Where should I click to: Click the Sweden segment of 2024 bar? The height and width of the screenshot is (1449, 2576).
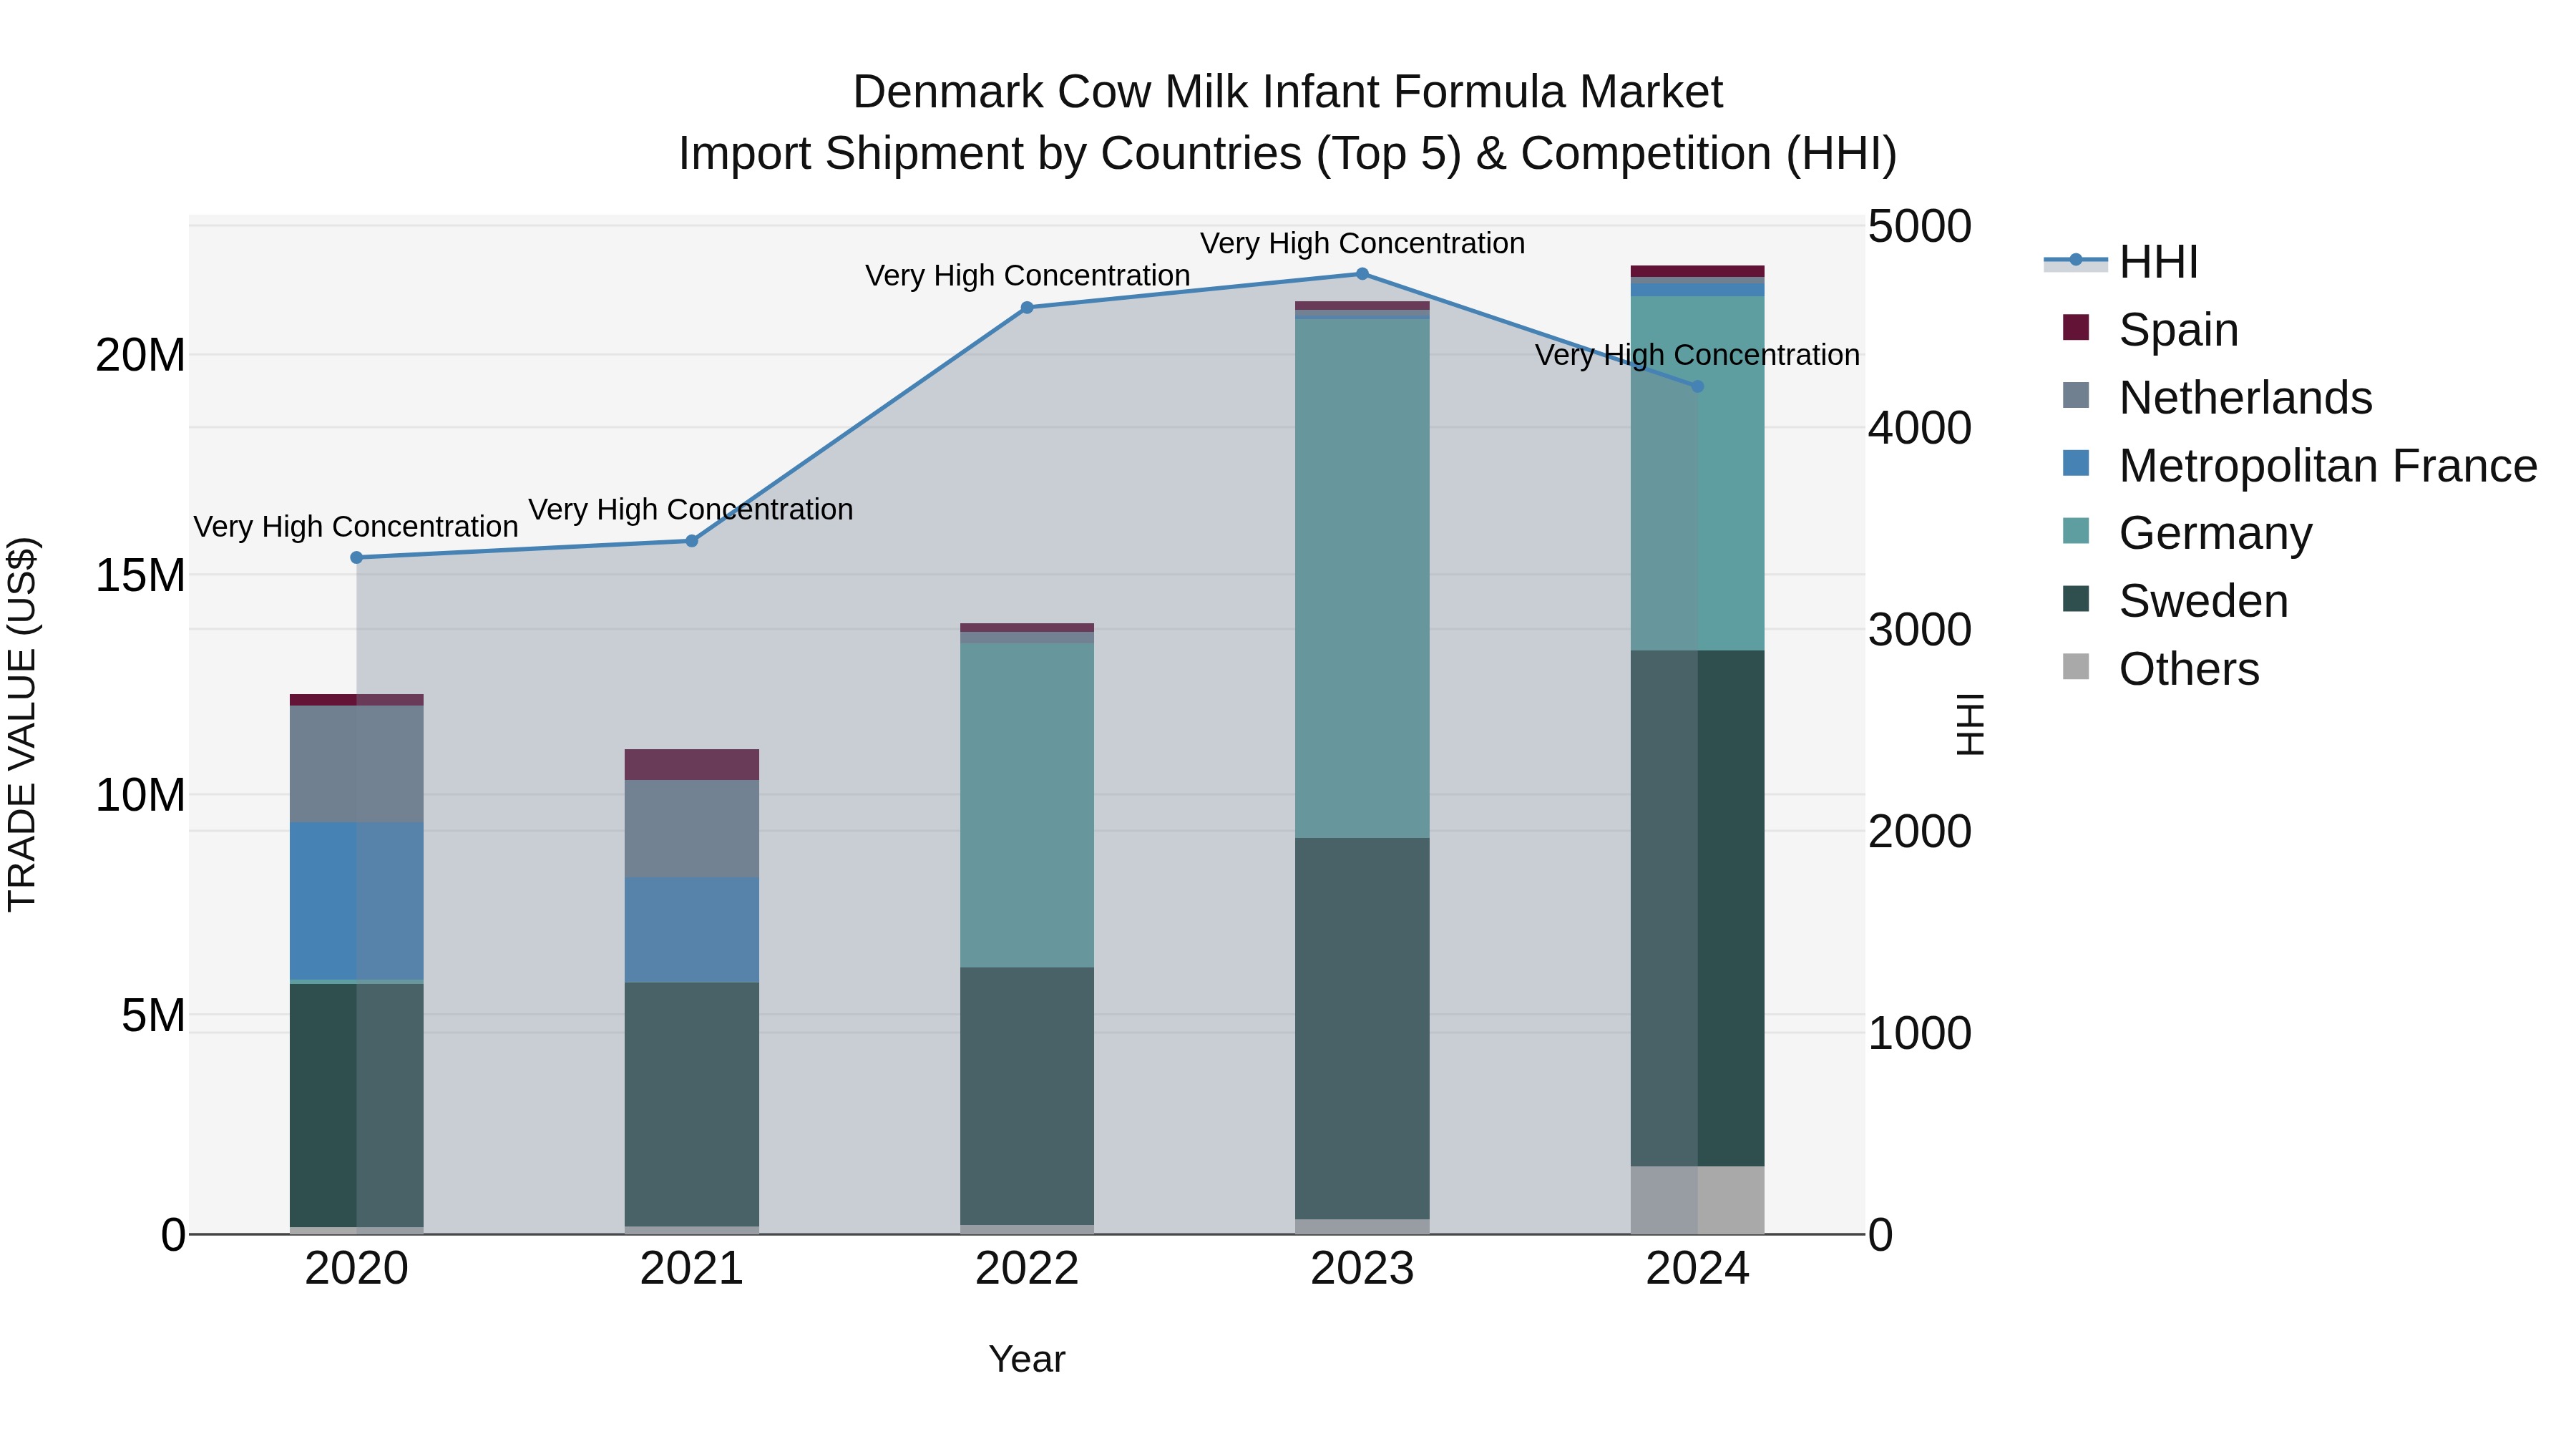tap(1697, 908)
